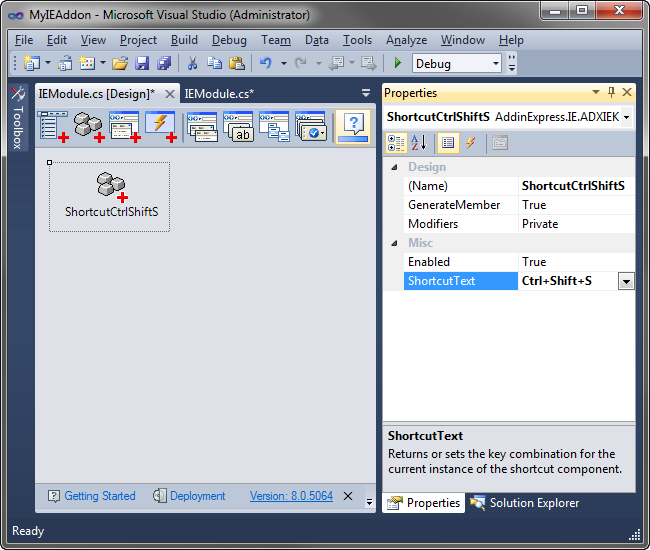The width and height of the screenshot is (650, 550).
Task: Expand the New Project dropdown arrow
Action: [48, 63]
